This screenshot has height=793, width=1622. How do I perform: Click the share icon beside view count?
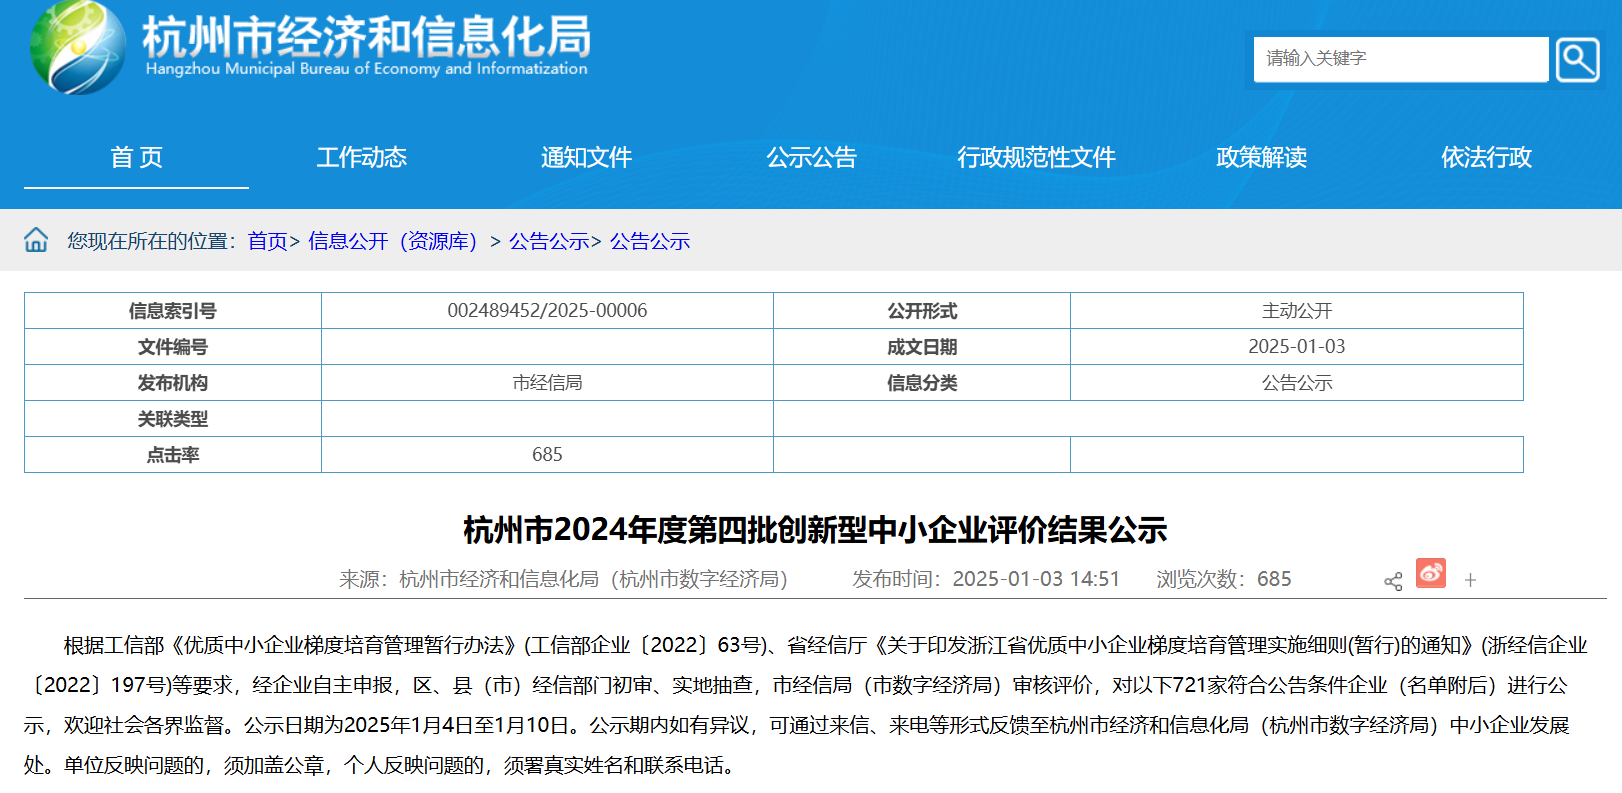pyautogui.click(x=1393, y=581)
